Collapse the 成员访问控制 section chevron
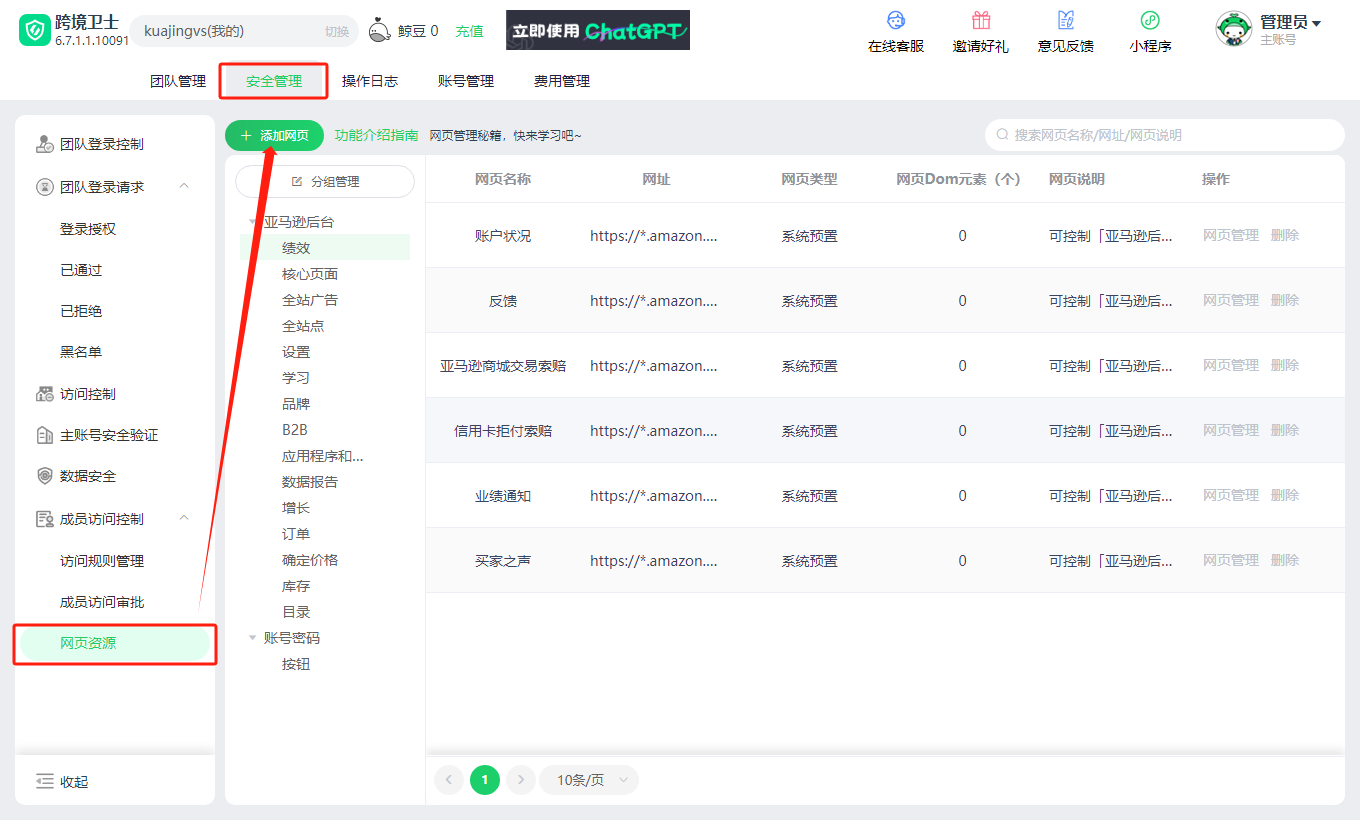 (x=184, y=518)
